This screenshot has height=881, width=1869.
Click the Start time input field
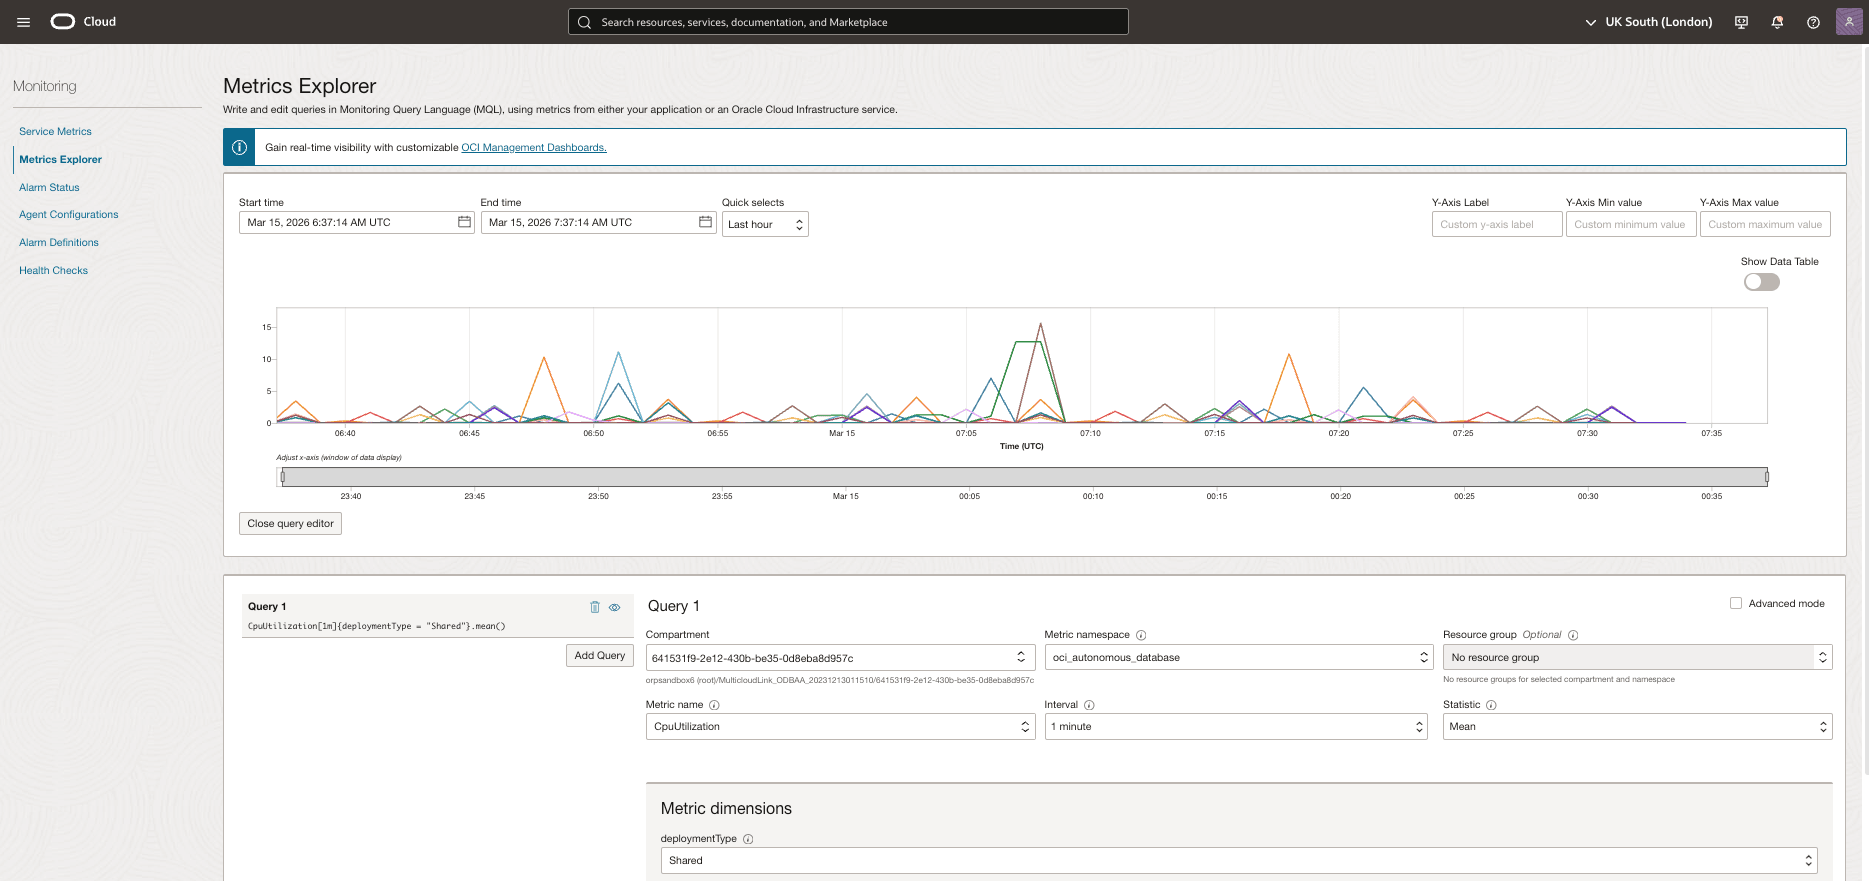point(356,222)
